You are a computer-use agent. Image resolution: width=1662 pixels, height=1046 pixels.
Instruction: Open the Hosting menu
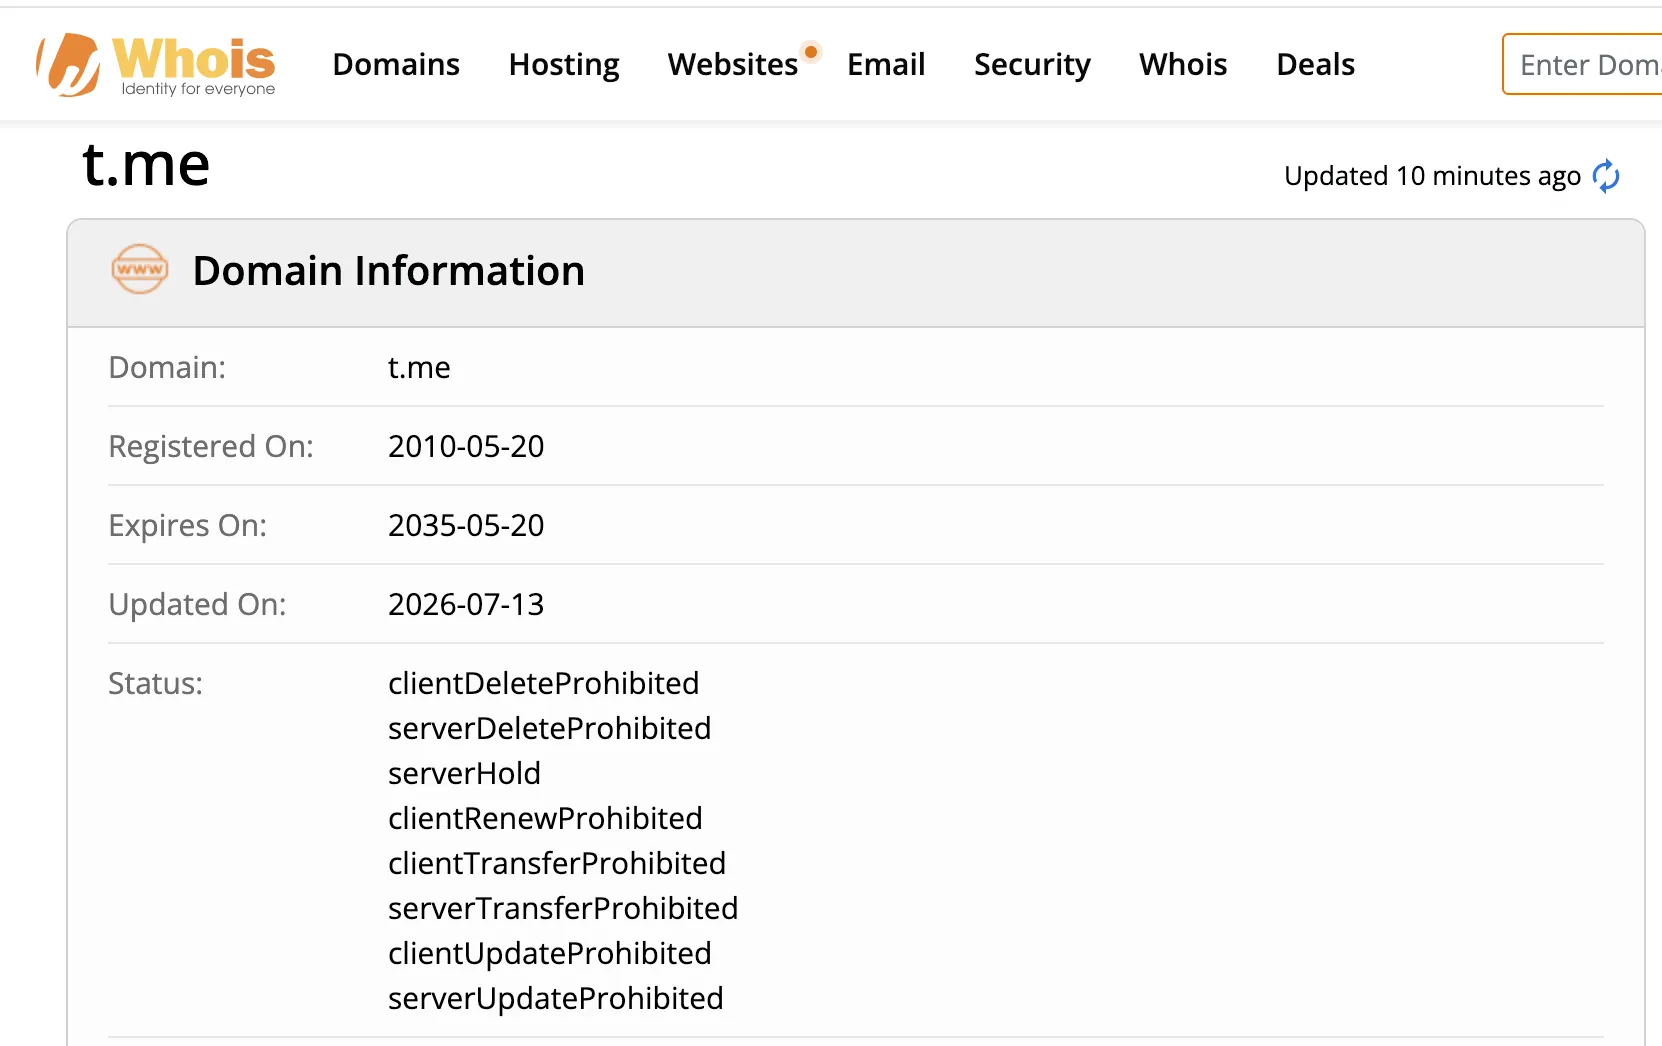click(564, 65)
